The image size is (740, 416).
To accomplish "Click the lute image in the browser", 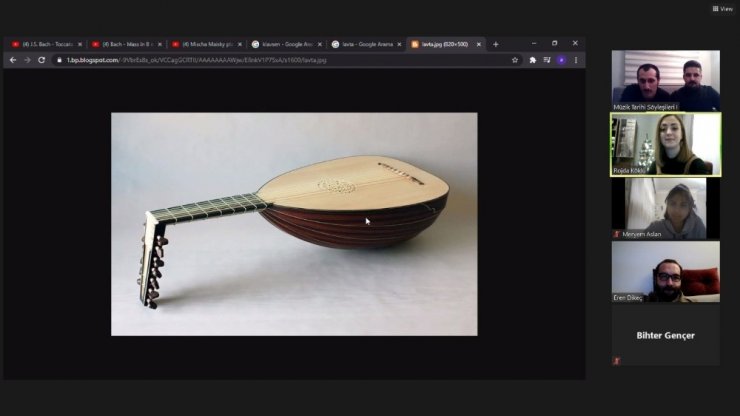I will click(294, 223).
